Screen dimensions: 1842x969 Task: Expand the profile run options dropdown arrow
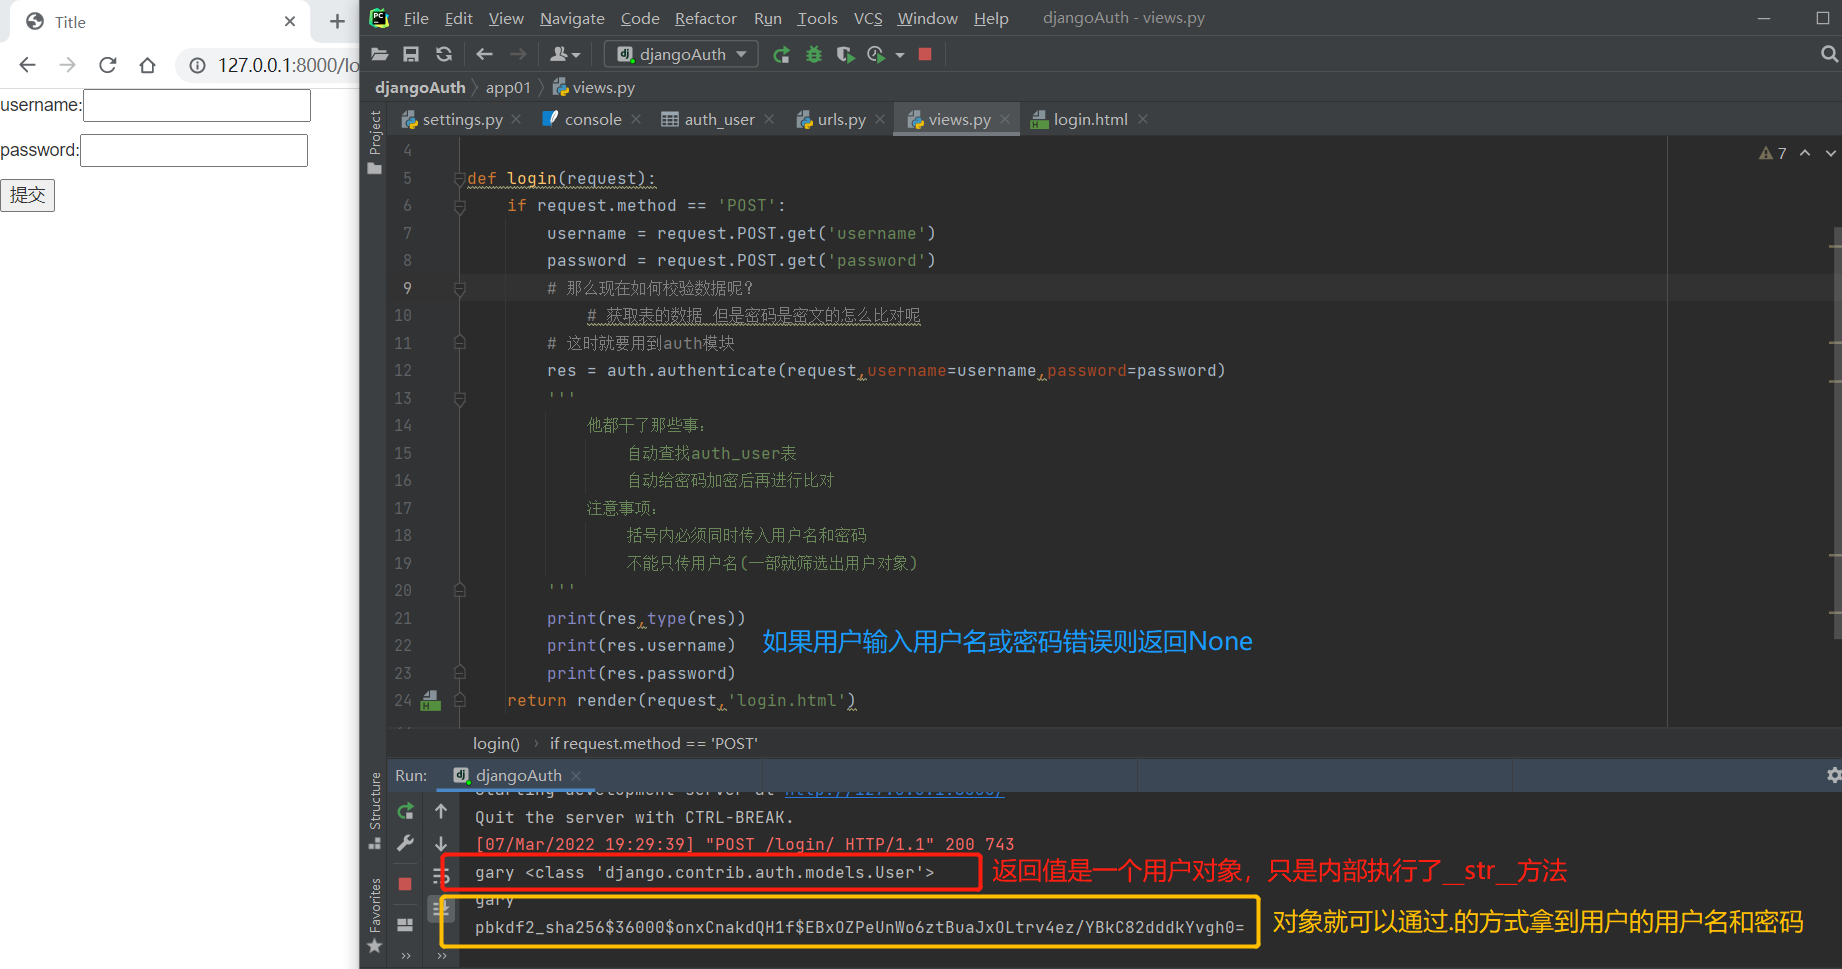pyautogui.click(x=900, y=55)
